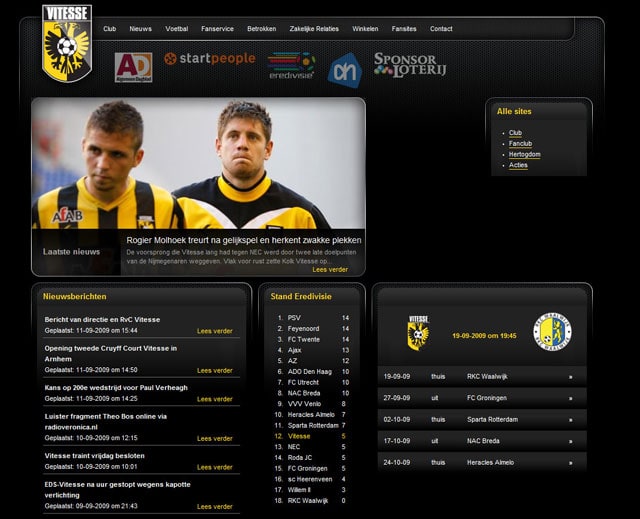This screenshot has width=640, height=519.
Task: Select PSV row in Stand Eredivisie
Action: click(x=312, y=318)
